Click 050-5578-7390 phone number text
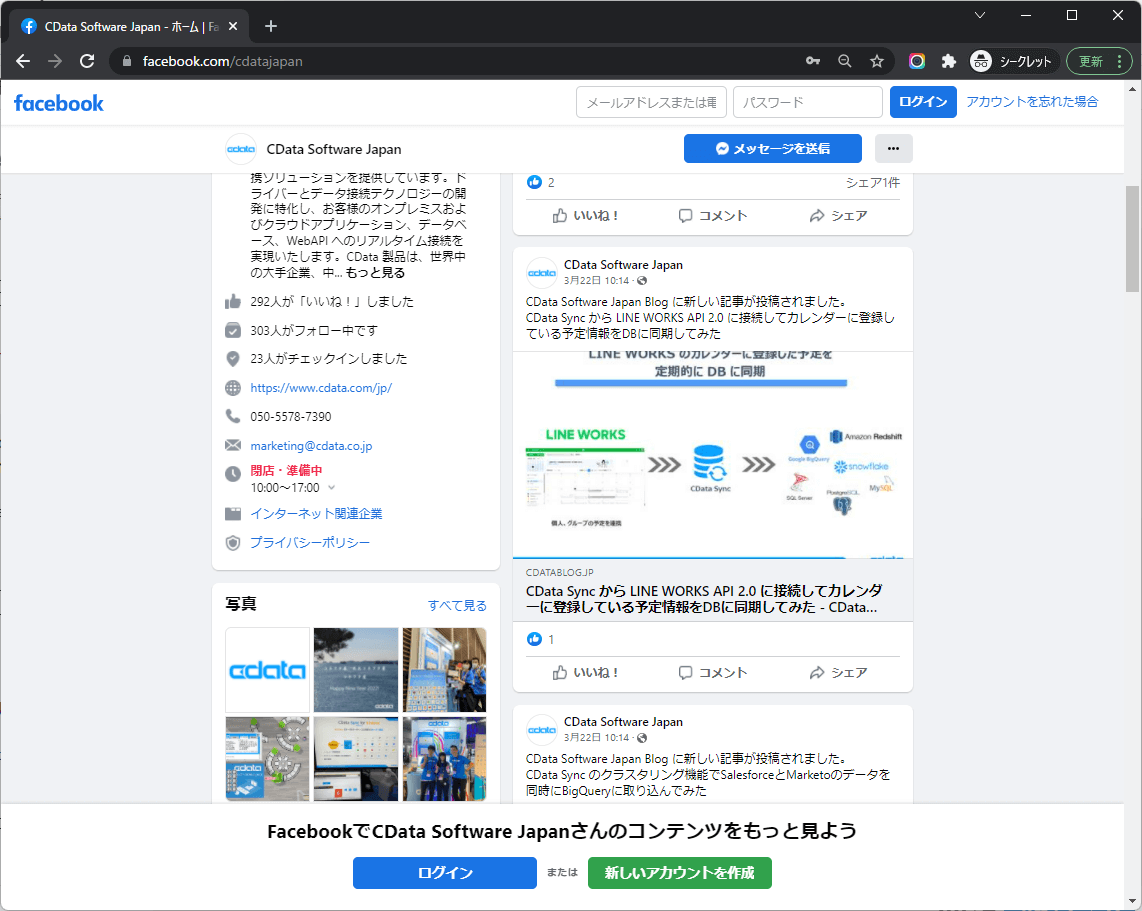This screenshot has height=911, width=1142. pyautogui.click(x=291, y=417)
